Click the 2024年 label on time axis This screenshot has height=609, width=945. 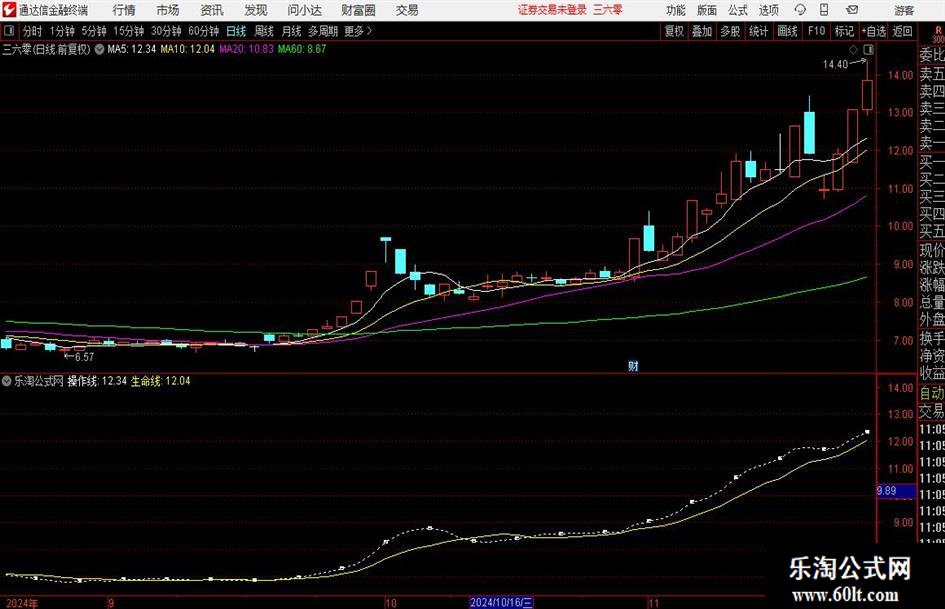22,603
